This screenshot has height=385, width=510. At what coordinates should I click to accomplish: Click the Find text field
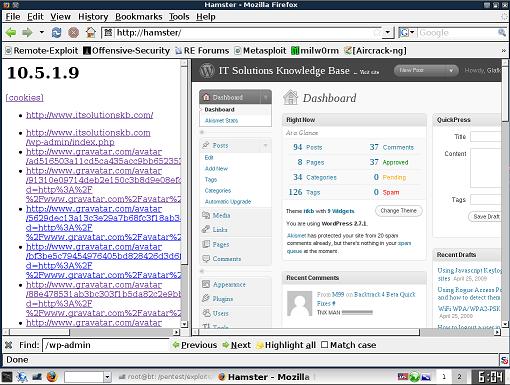click(x=106, y=345)
